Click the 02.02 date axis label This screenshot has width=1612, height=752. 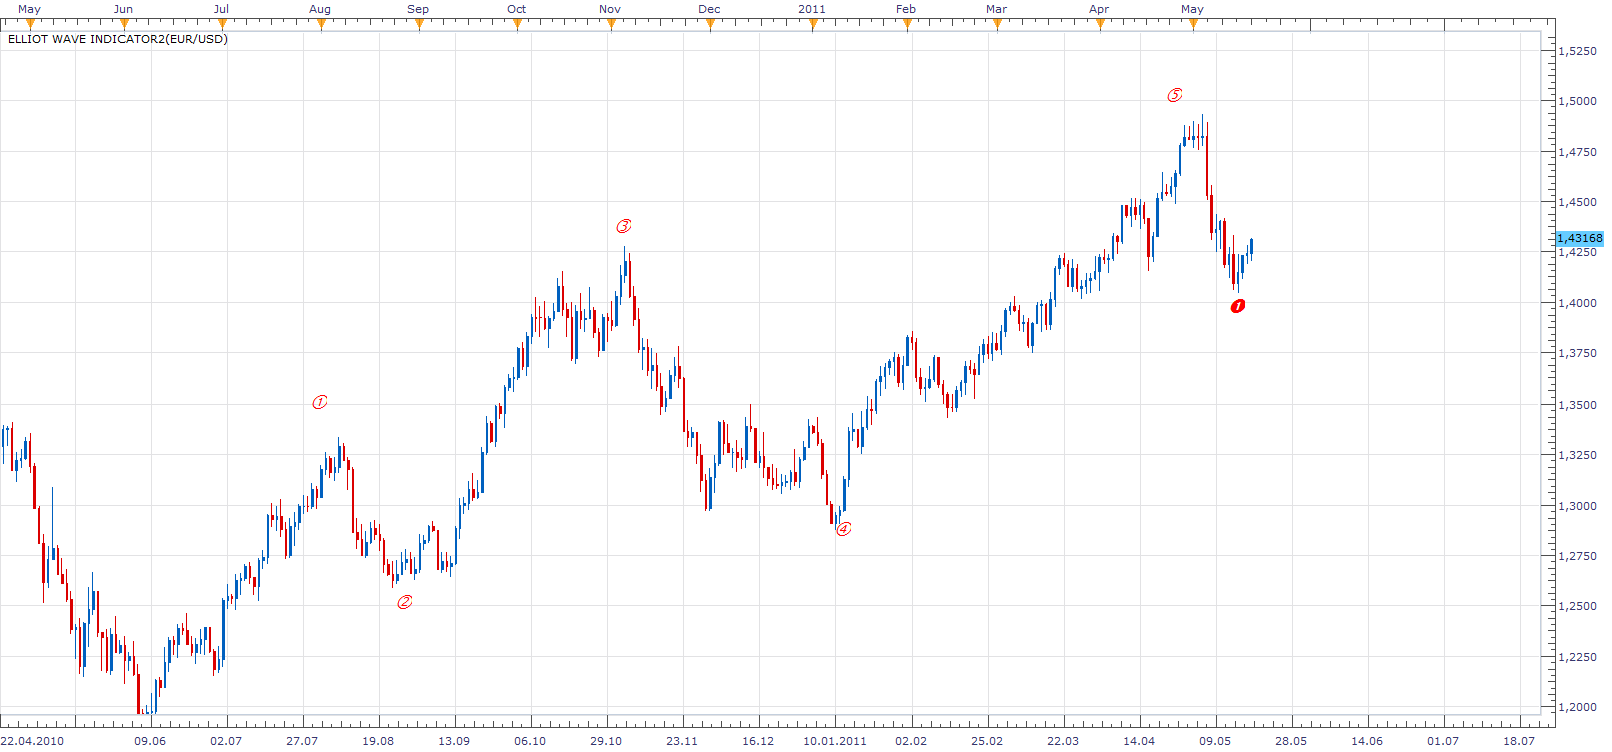911,741
